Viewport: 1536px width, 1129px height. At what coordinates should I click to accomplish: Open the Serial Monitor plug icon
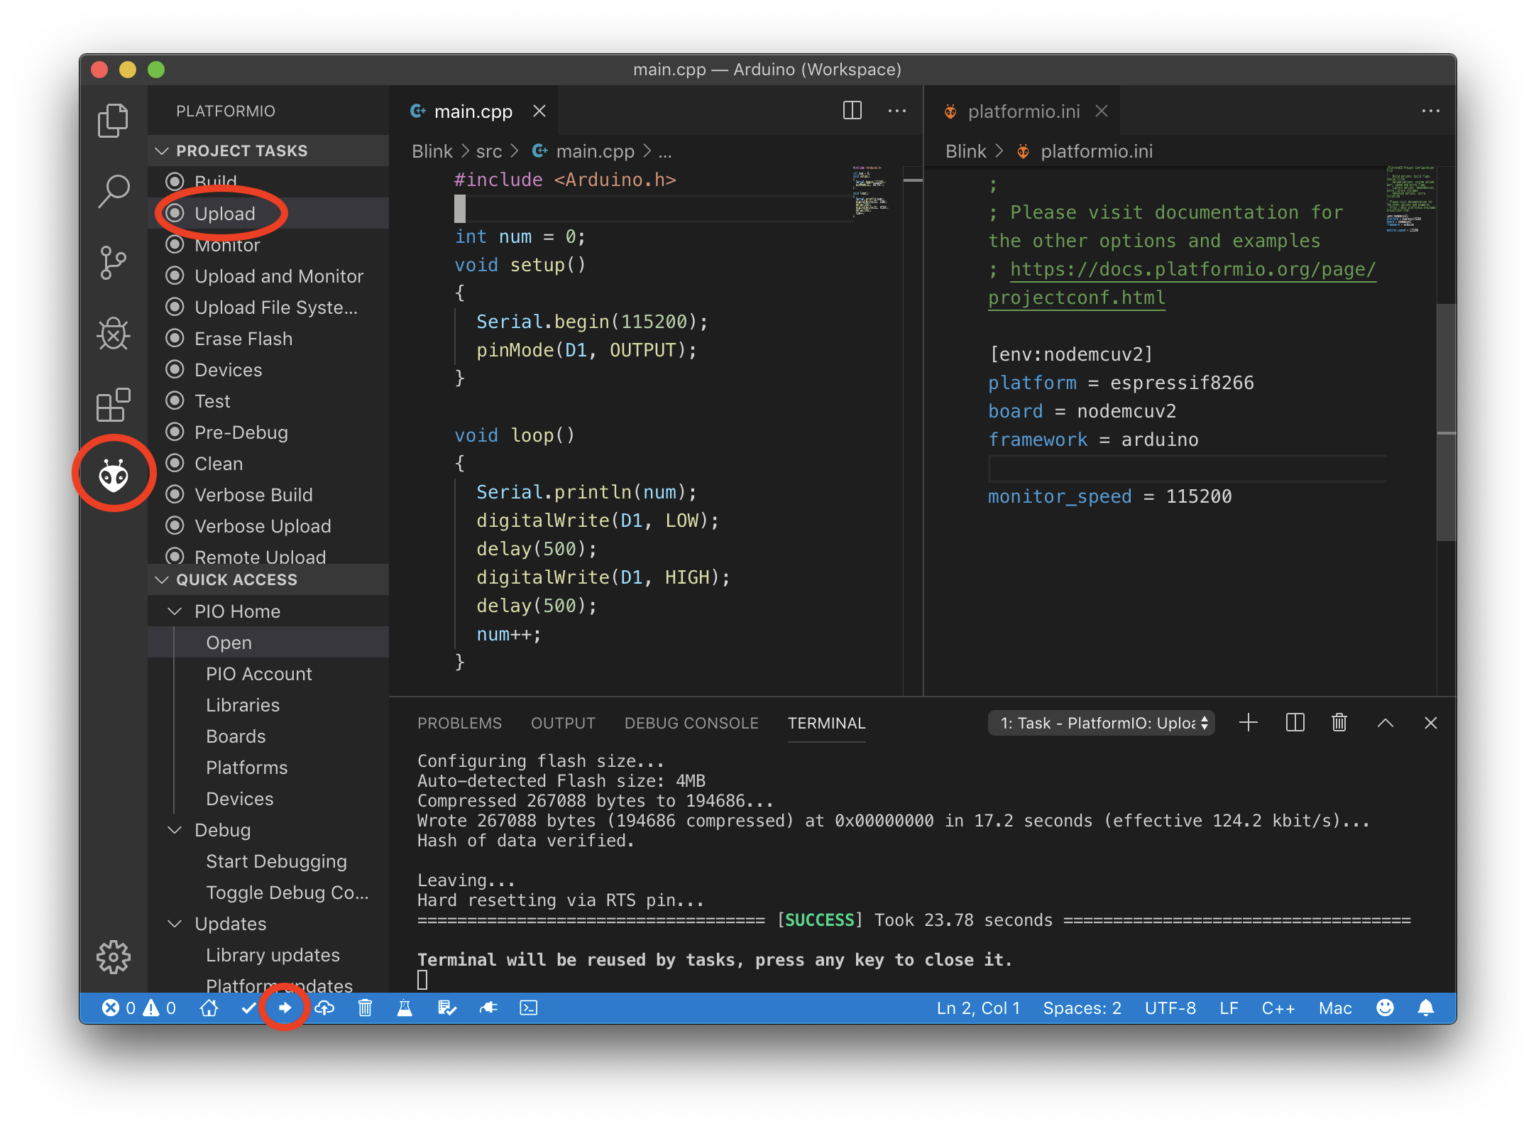488,1008
